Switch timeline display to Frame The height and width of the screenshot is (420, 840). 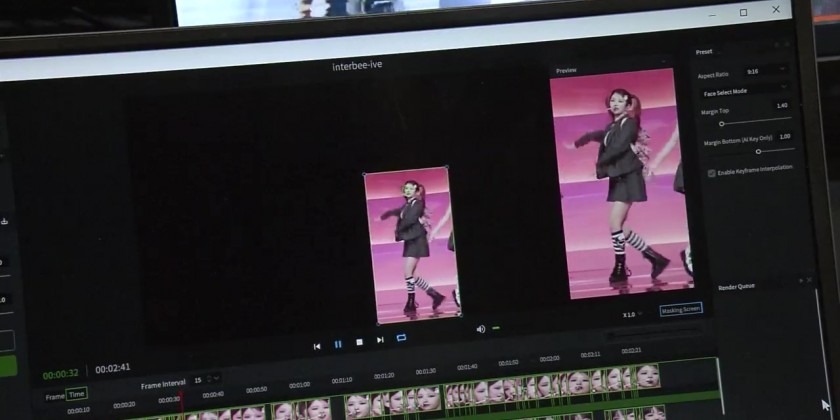tap(54, 396)
